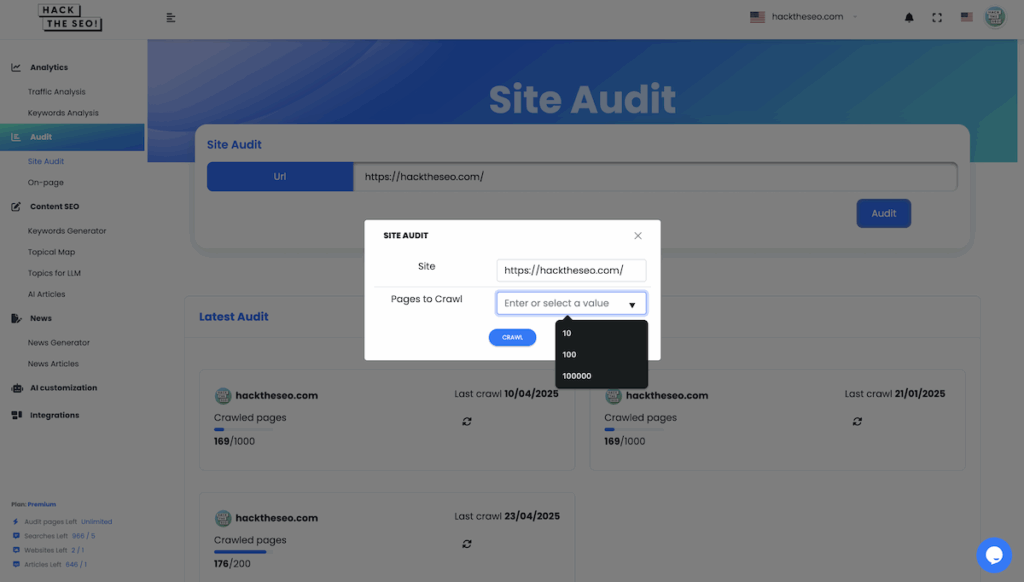Screen dimensions: 1024x582
Task: Click the Audit button
Action: (x=884, y=214)
